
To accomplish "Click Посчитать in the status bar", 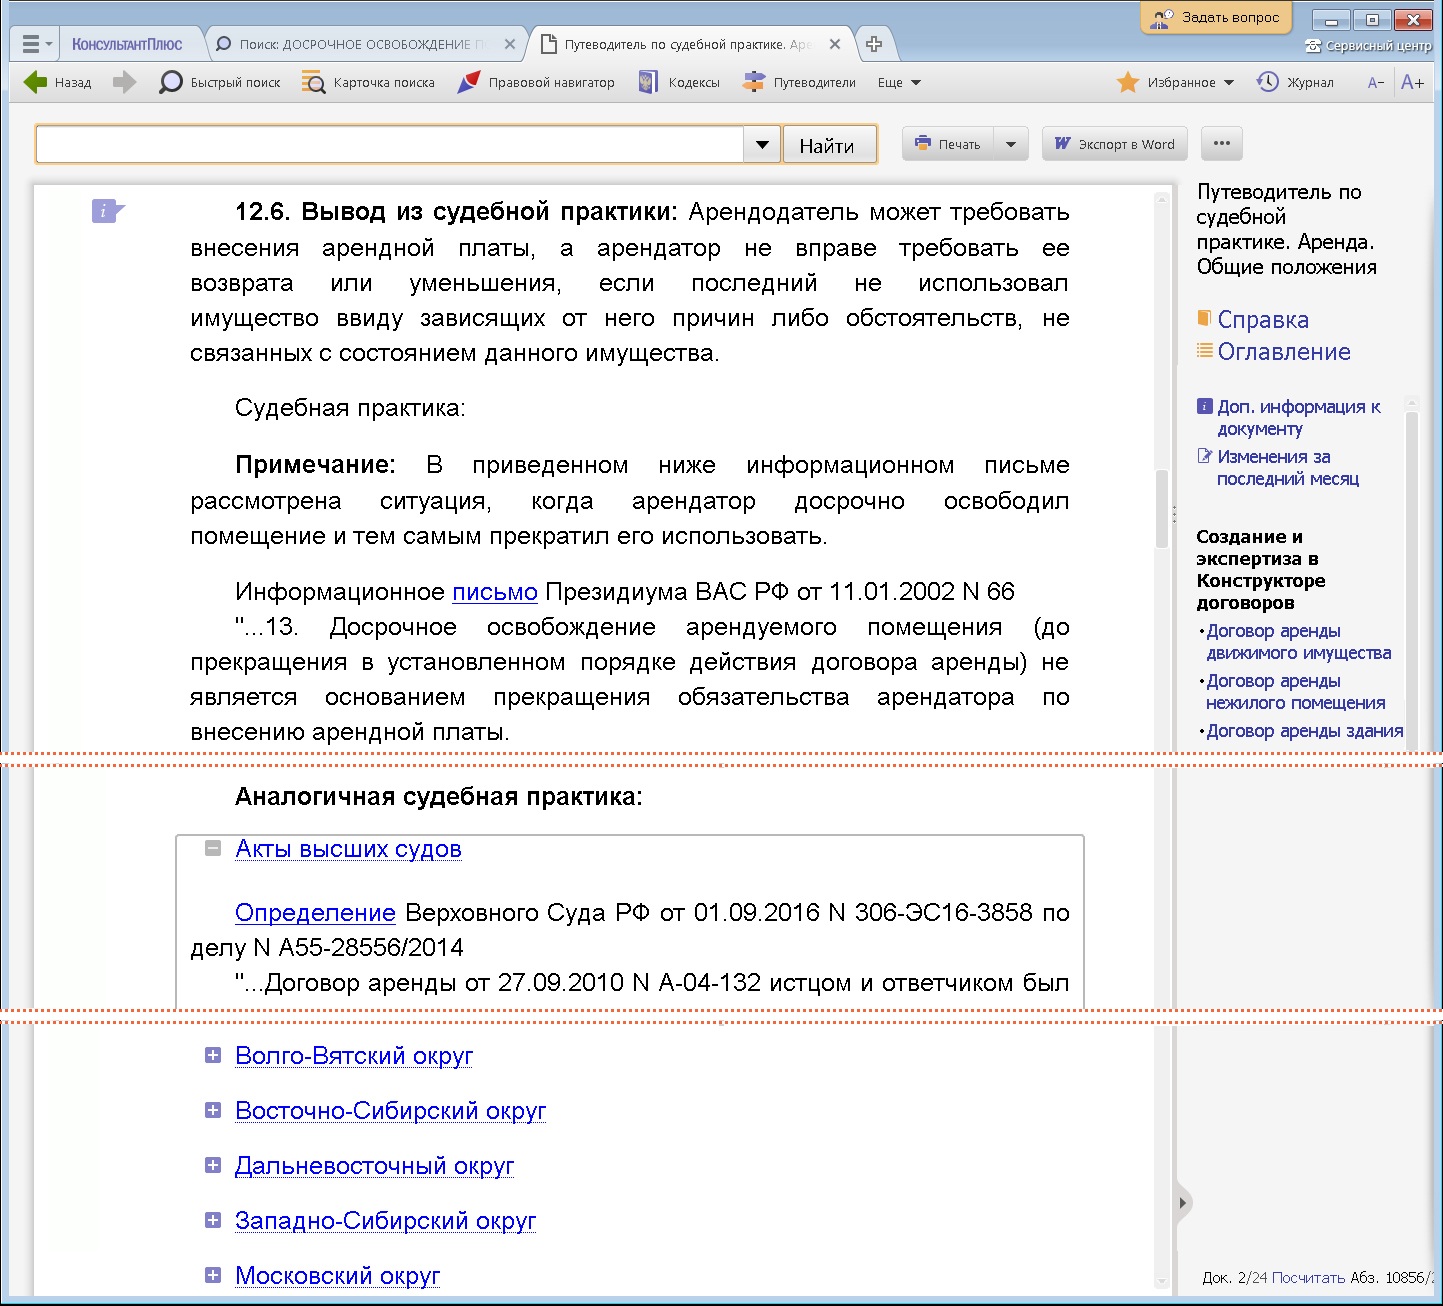I will point(1308,1278).
